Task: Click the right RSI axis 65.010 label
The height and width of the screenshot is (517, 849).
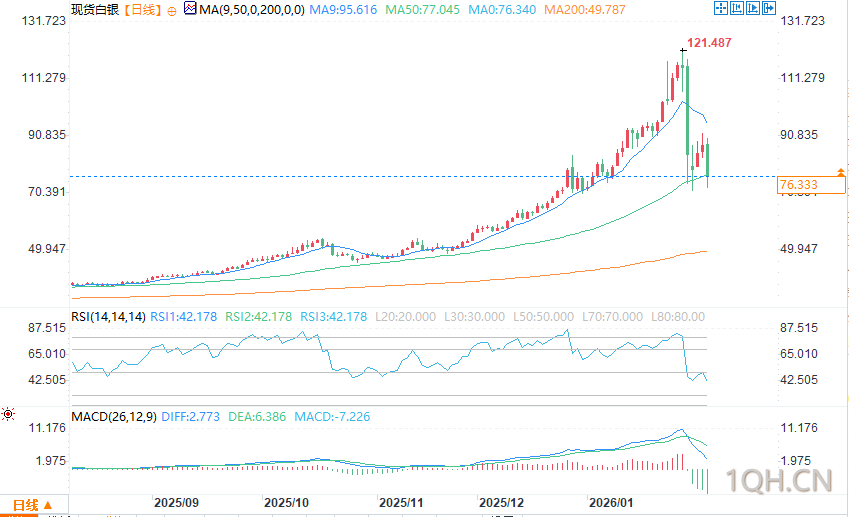Action: (799, 354)
